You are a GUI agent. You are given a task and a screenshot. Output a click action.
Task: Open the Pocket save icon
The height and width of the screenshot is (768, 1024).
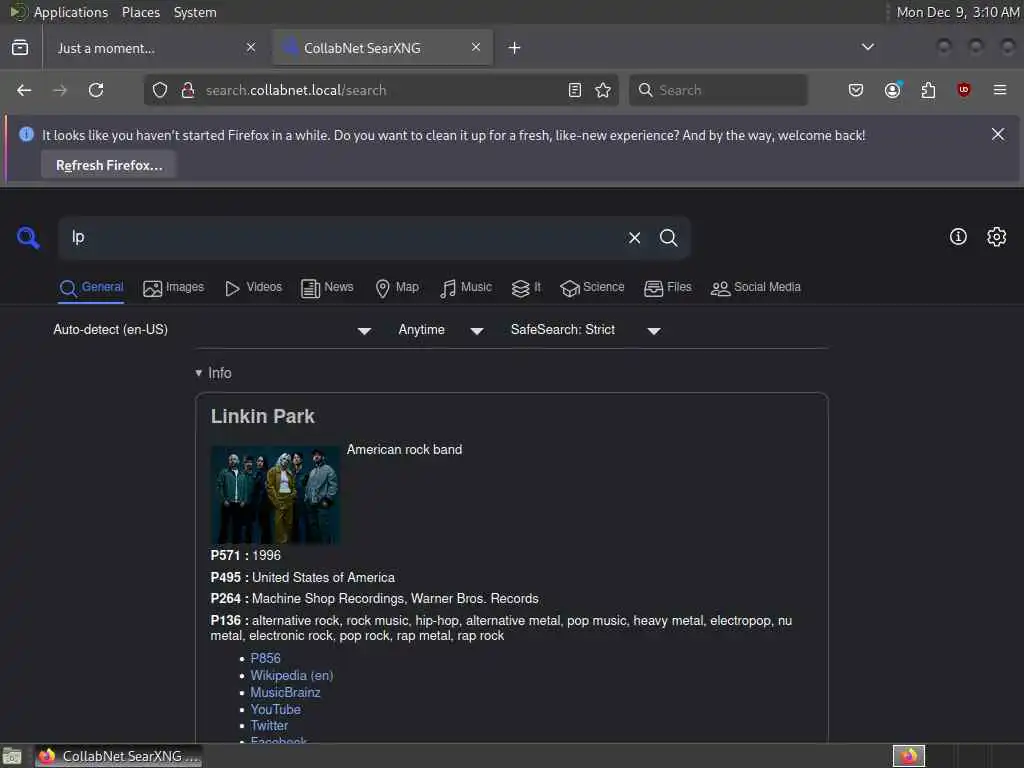[856, 90]
